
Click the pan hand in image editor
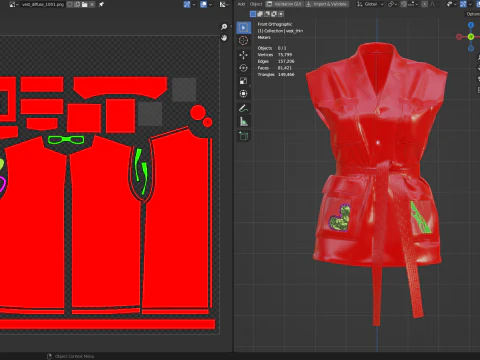[x=224, y=38]
